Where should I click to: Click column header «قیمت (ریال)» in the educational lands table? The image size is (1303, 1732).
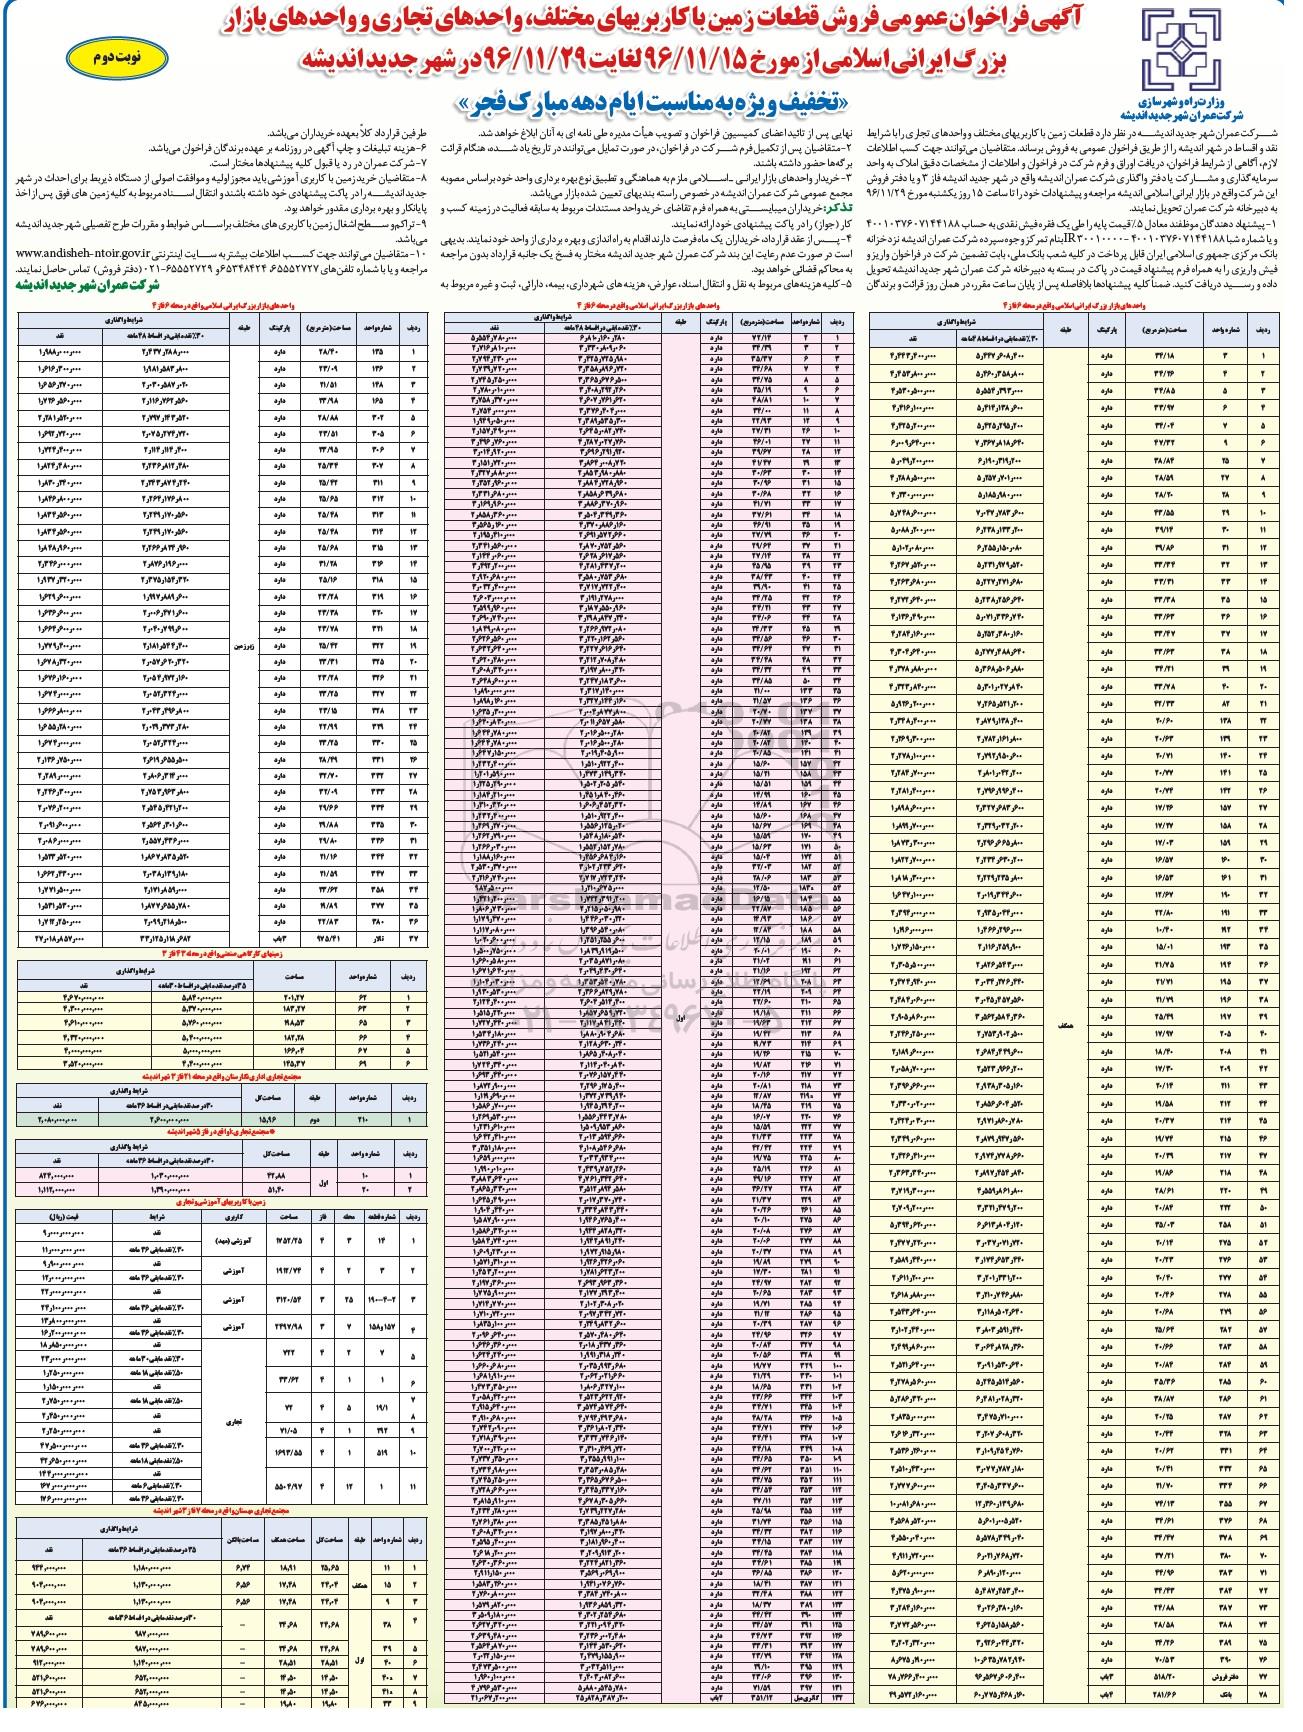(x=64, y=1217)
